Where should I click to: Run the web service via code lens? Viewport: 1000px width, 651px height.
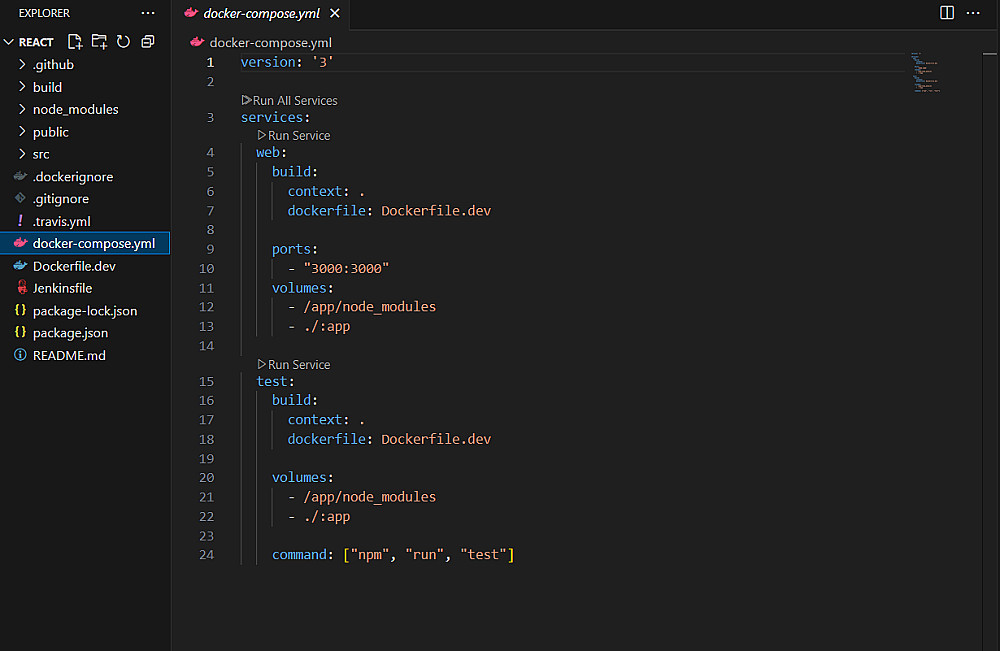tap(298, 135)
